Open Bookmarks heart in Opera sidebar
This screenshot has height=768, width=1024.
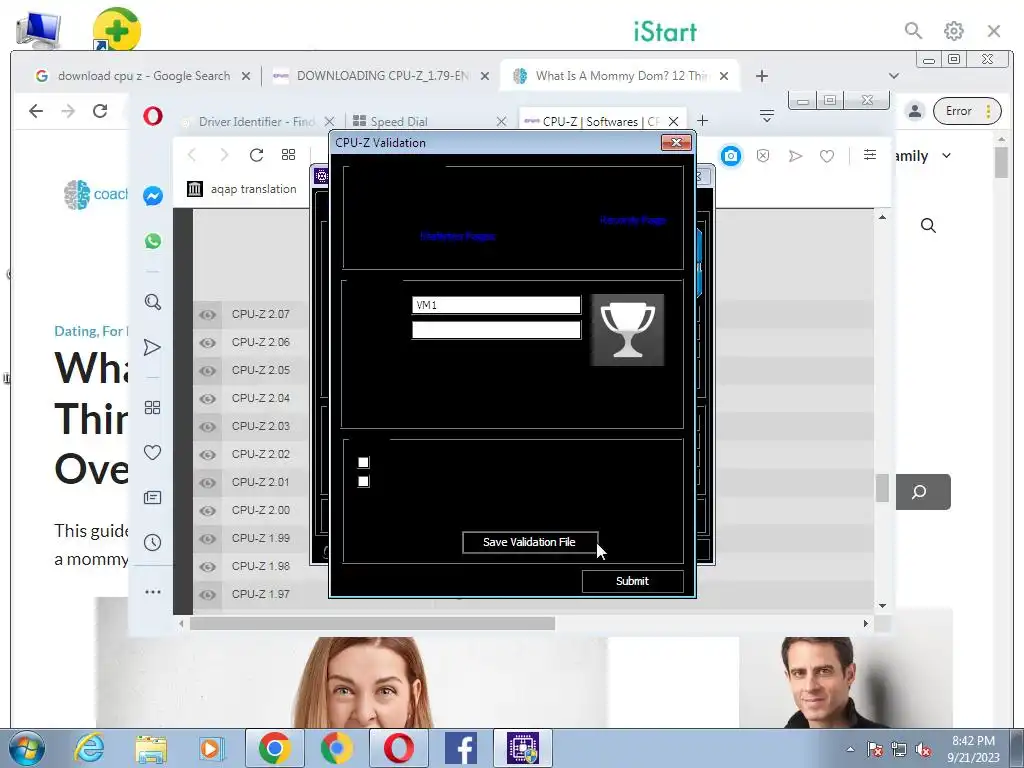coord(152,453)
